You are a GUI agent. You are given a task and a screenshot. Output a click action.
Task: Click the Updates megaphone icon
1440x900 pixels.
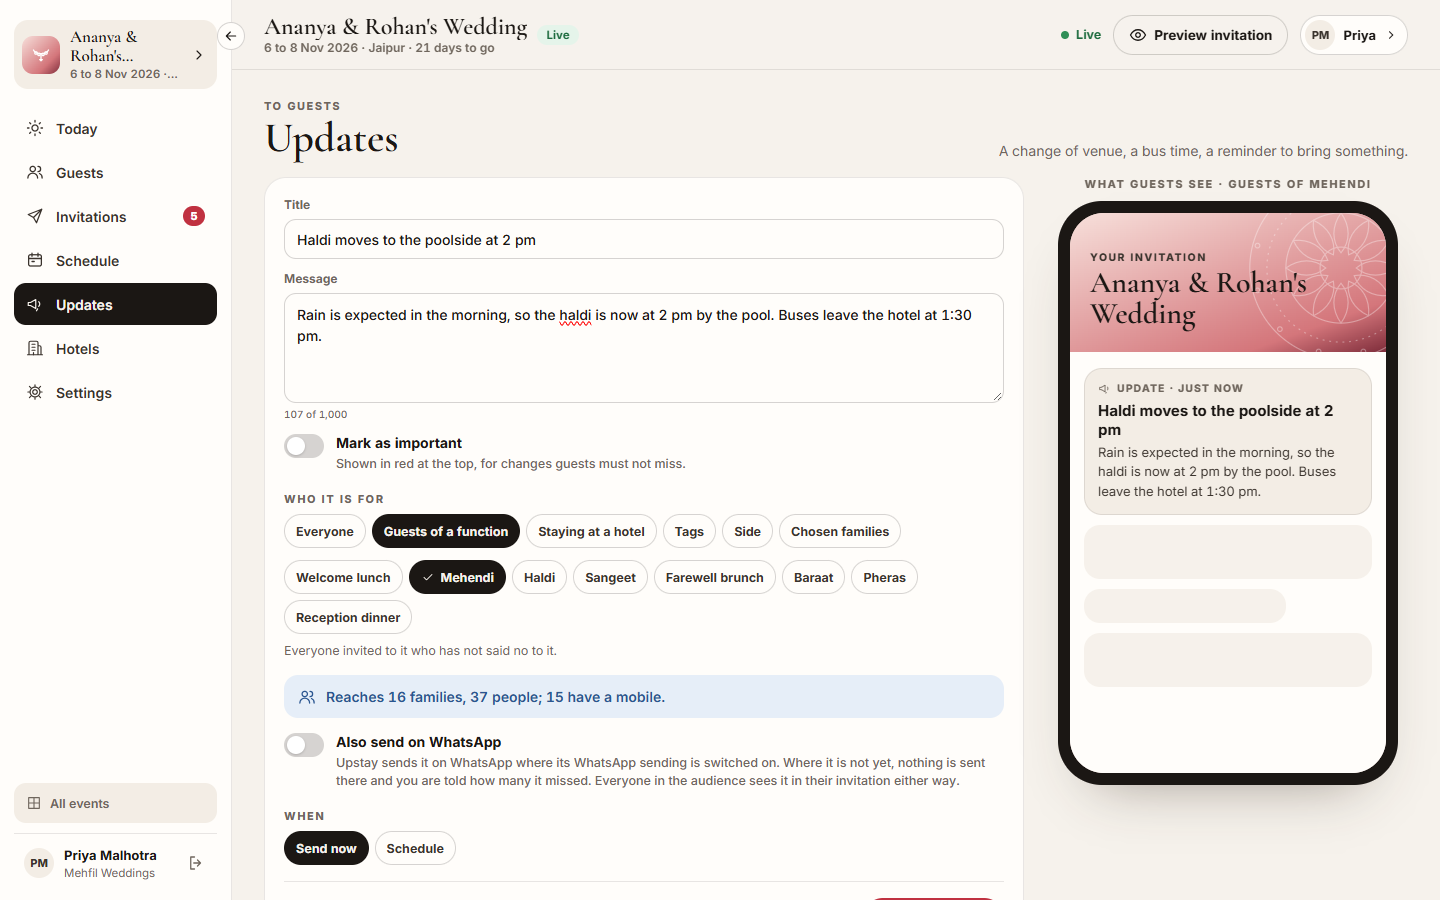(35, 304)
